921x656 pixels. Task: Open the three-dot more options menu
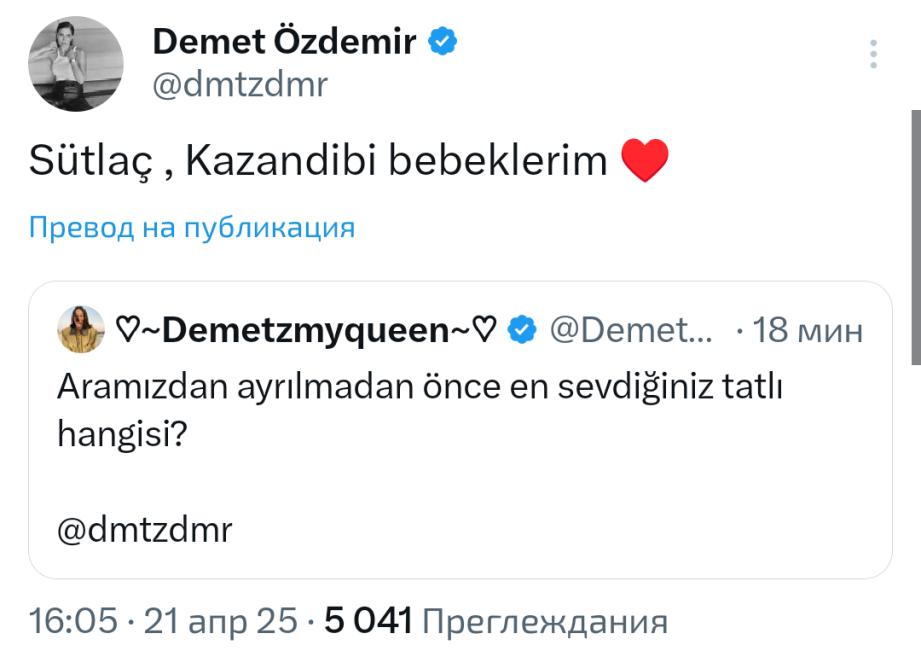click(874, 54)
